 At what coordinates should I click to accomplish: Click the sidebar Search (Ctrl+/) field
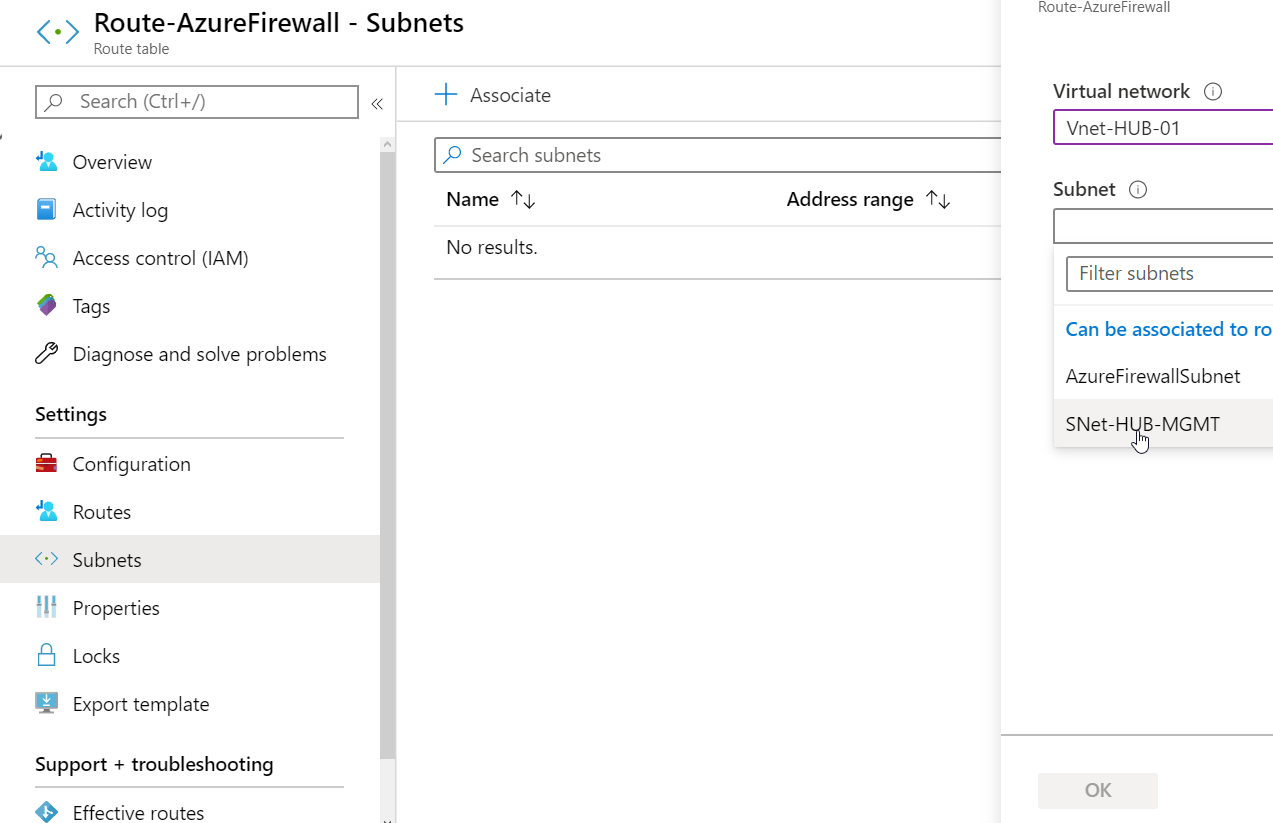[x=197, y=102]
